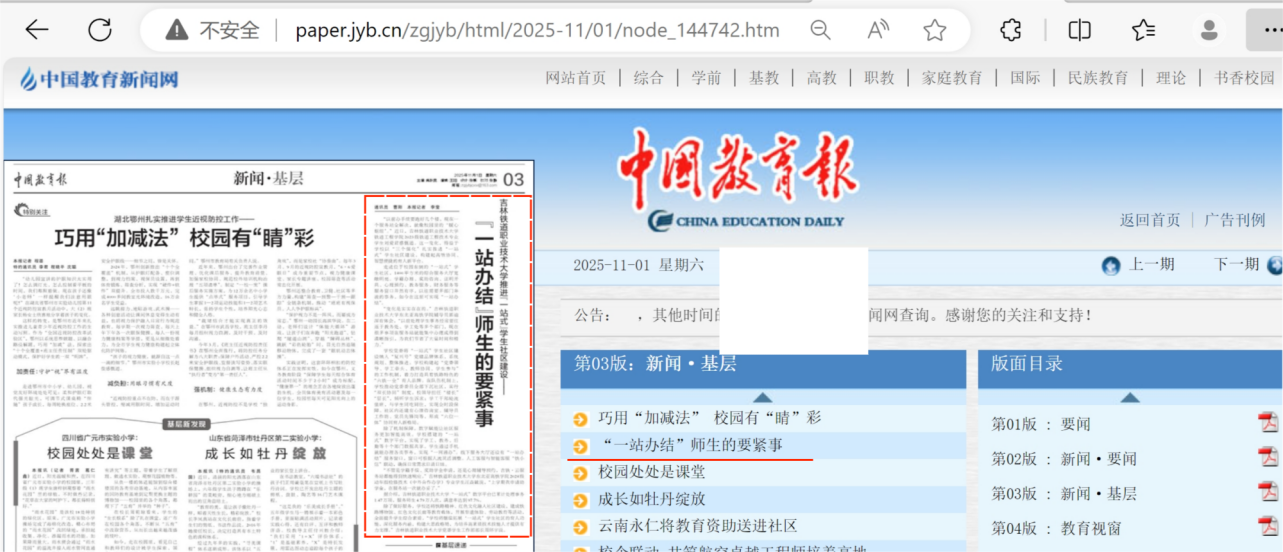The image size is (1283, 552).
Task: Download the PDF for 第04版
Action: (x=1268, y=526)
